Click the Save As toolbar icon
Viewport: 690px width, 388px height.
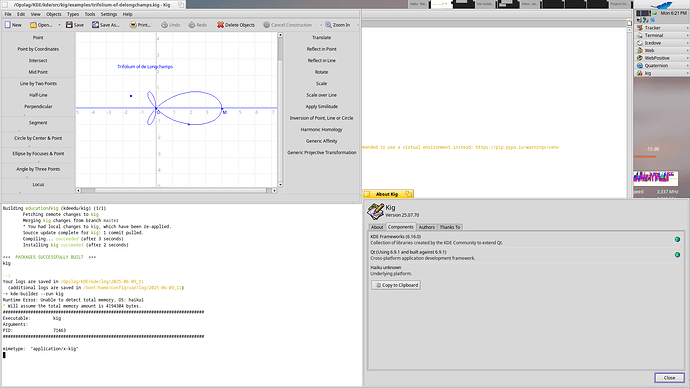[95, 25]
